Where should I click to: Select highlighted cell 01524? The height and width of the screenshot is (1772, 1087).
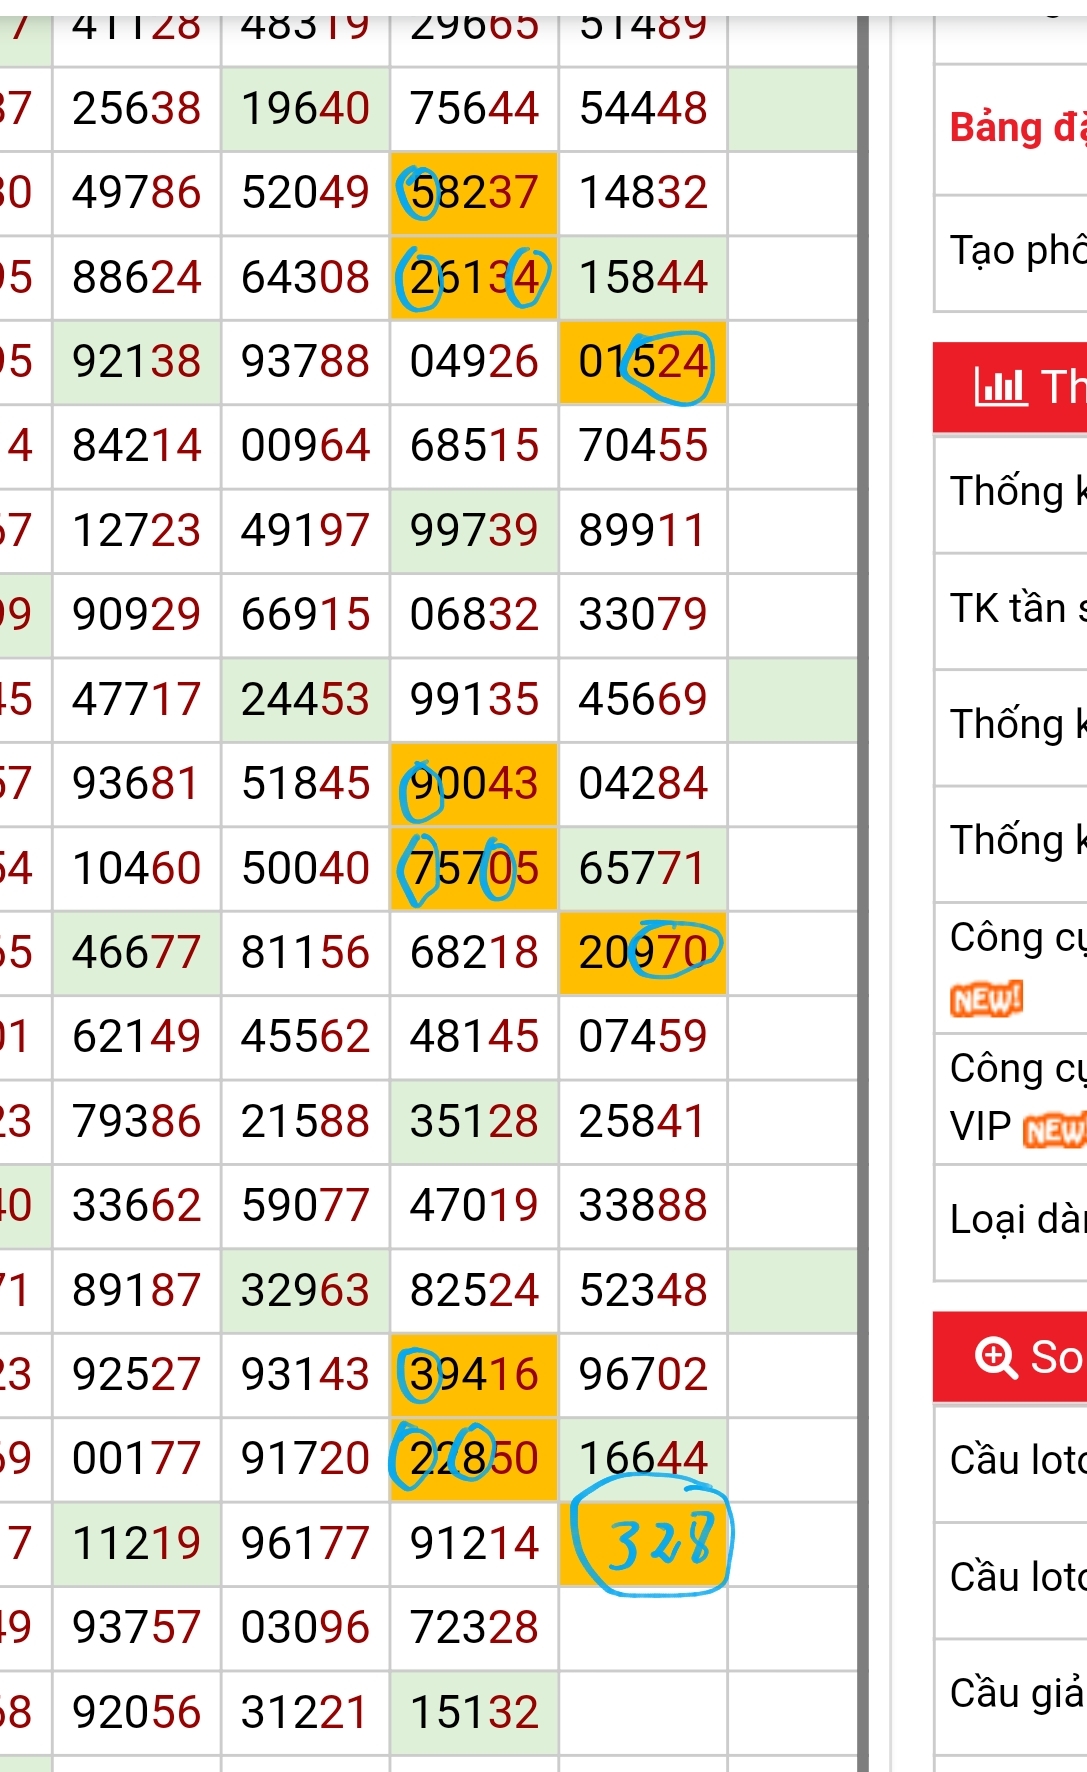pyautogui.click(x=643, y=362)
